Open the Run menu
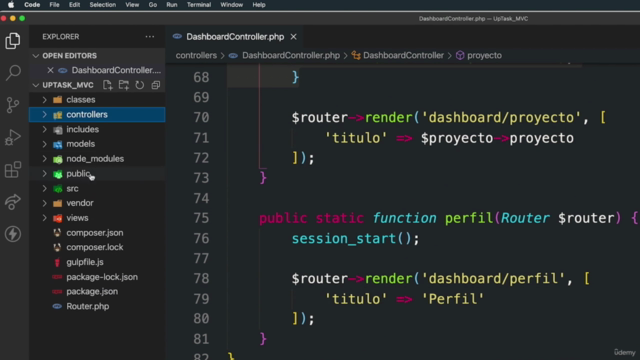Viewport: 640px width, 360px height. coord(172,5)
